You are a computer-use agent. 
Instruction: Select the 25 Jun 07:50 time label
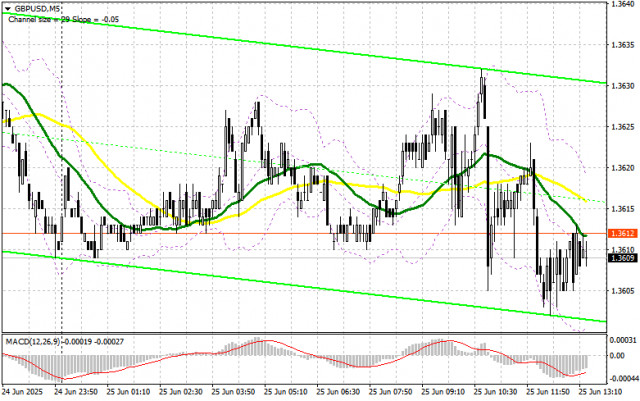click(x=391, y=392)
